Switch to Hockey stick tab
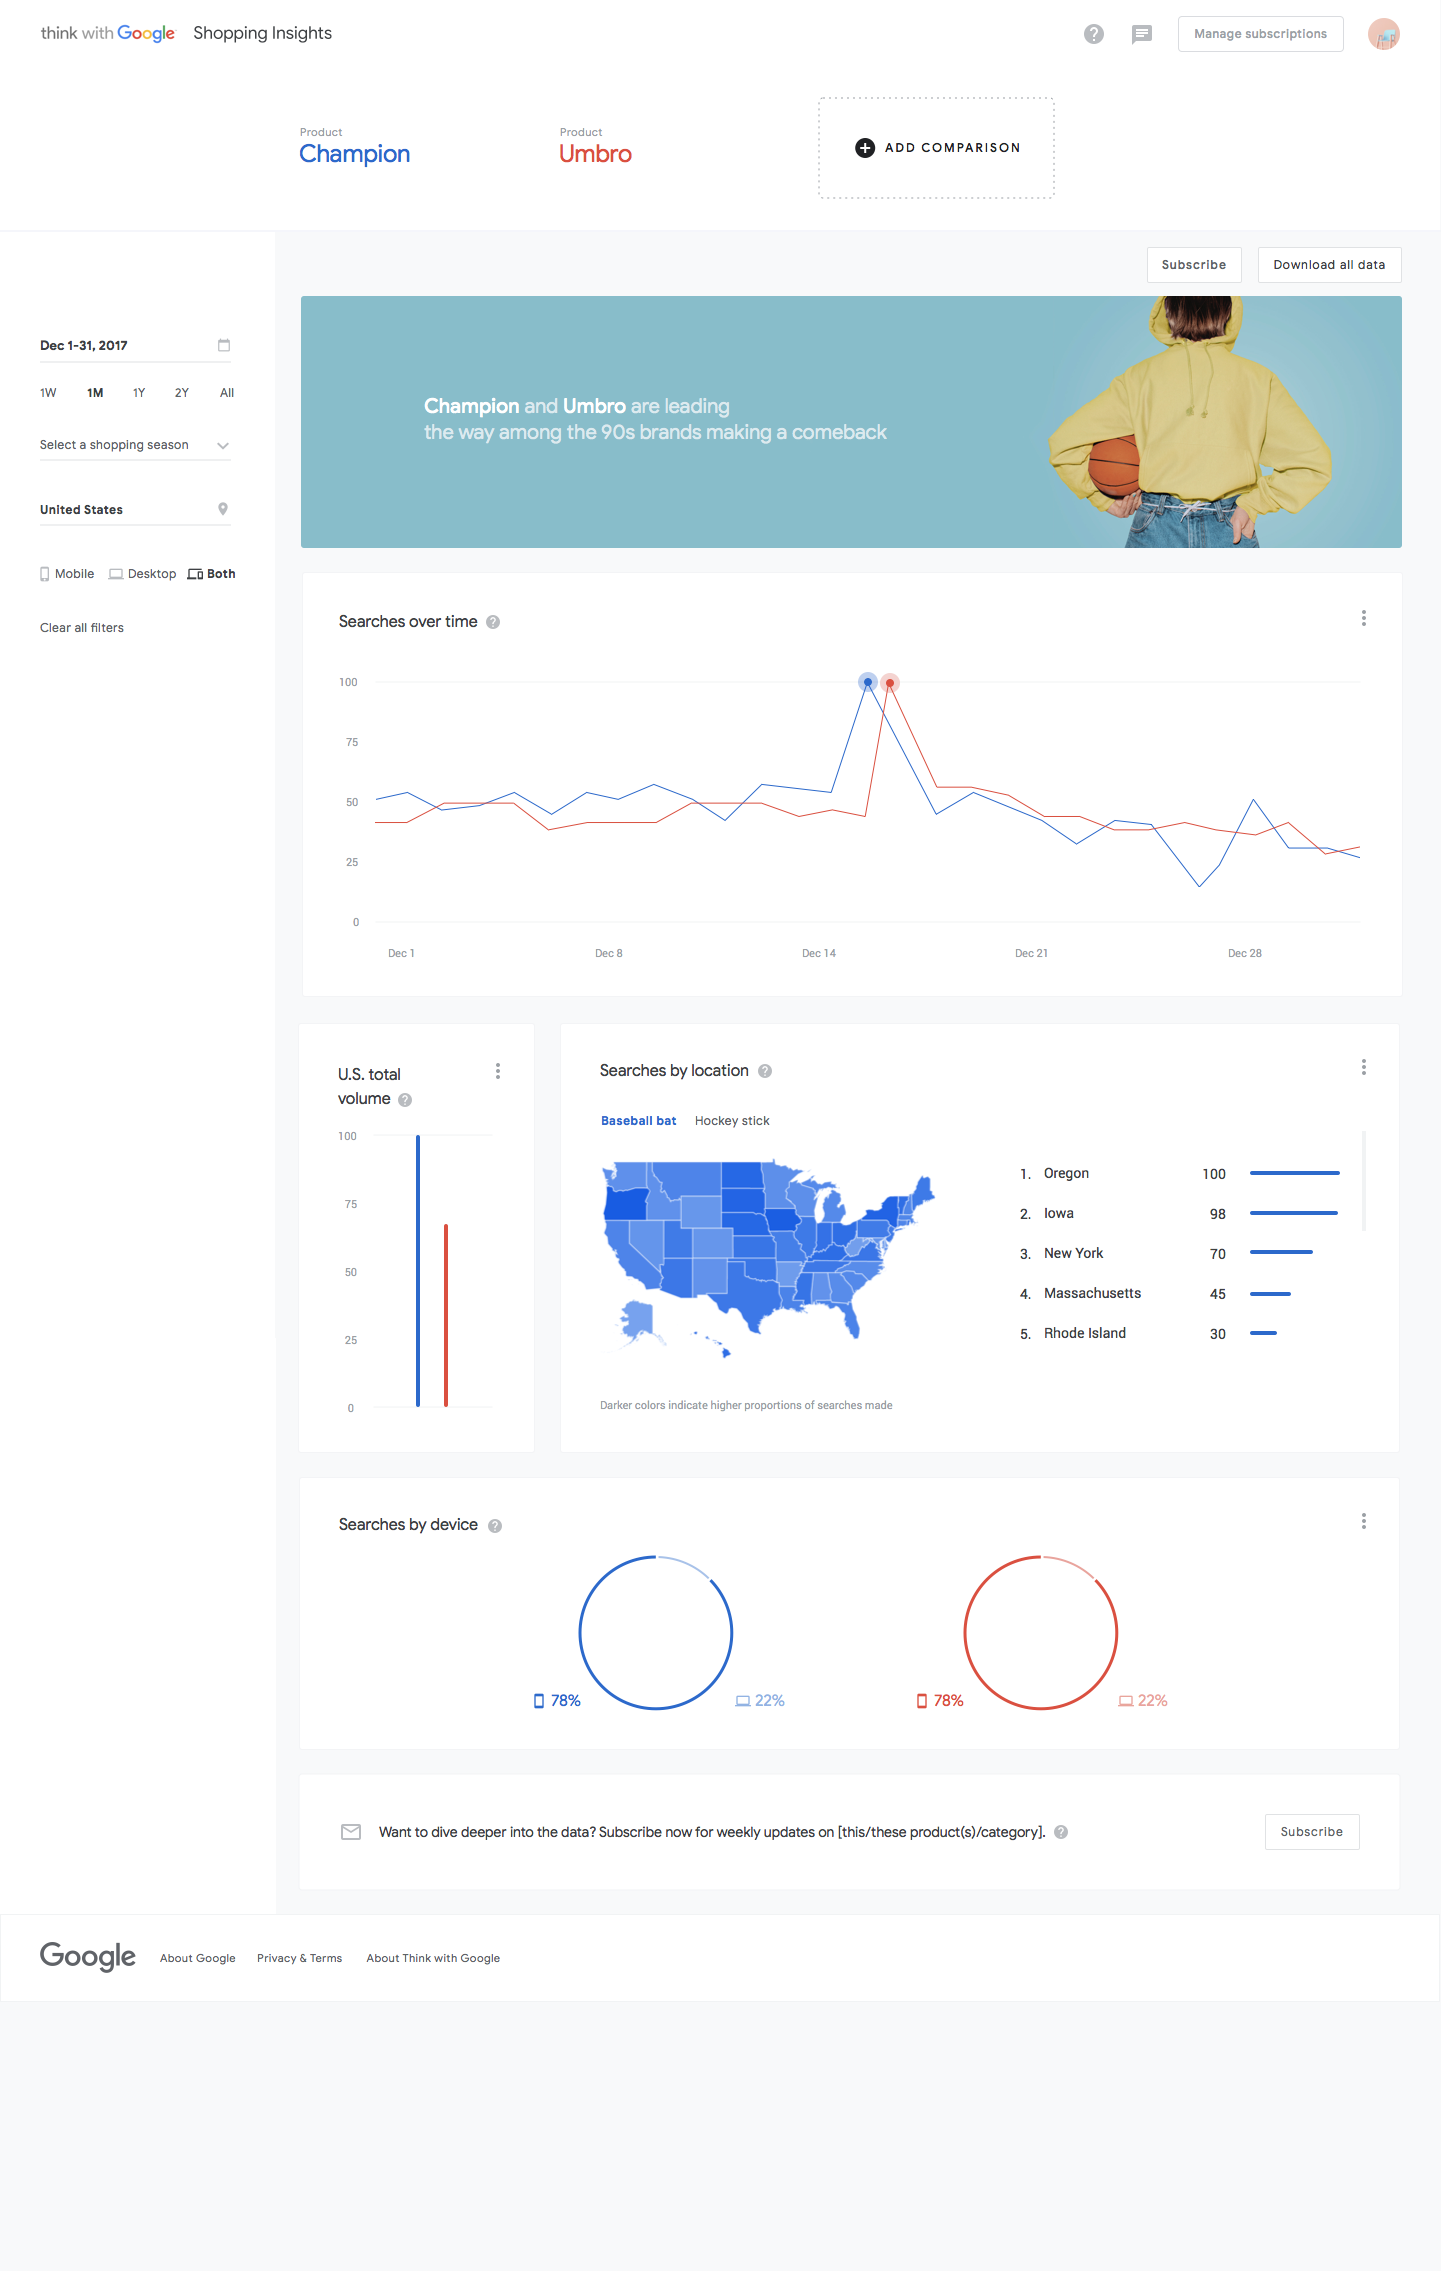 pos(732,1121)
